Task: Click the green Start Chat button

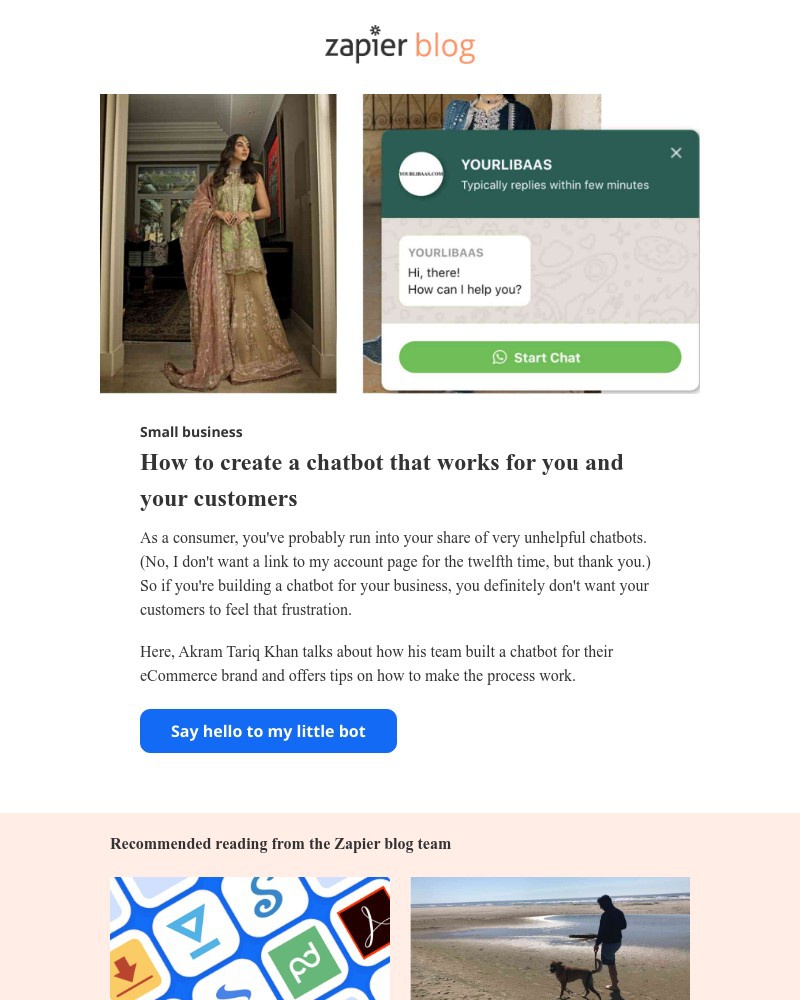Action: [540, 357]
